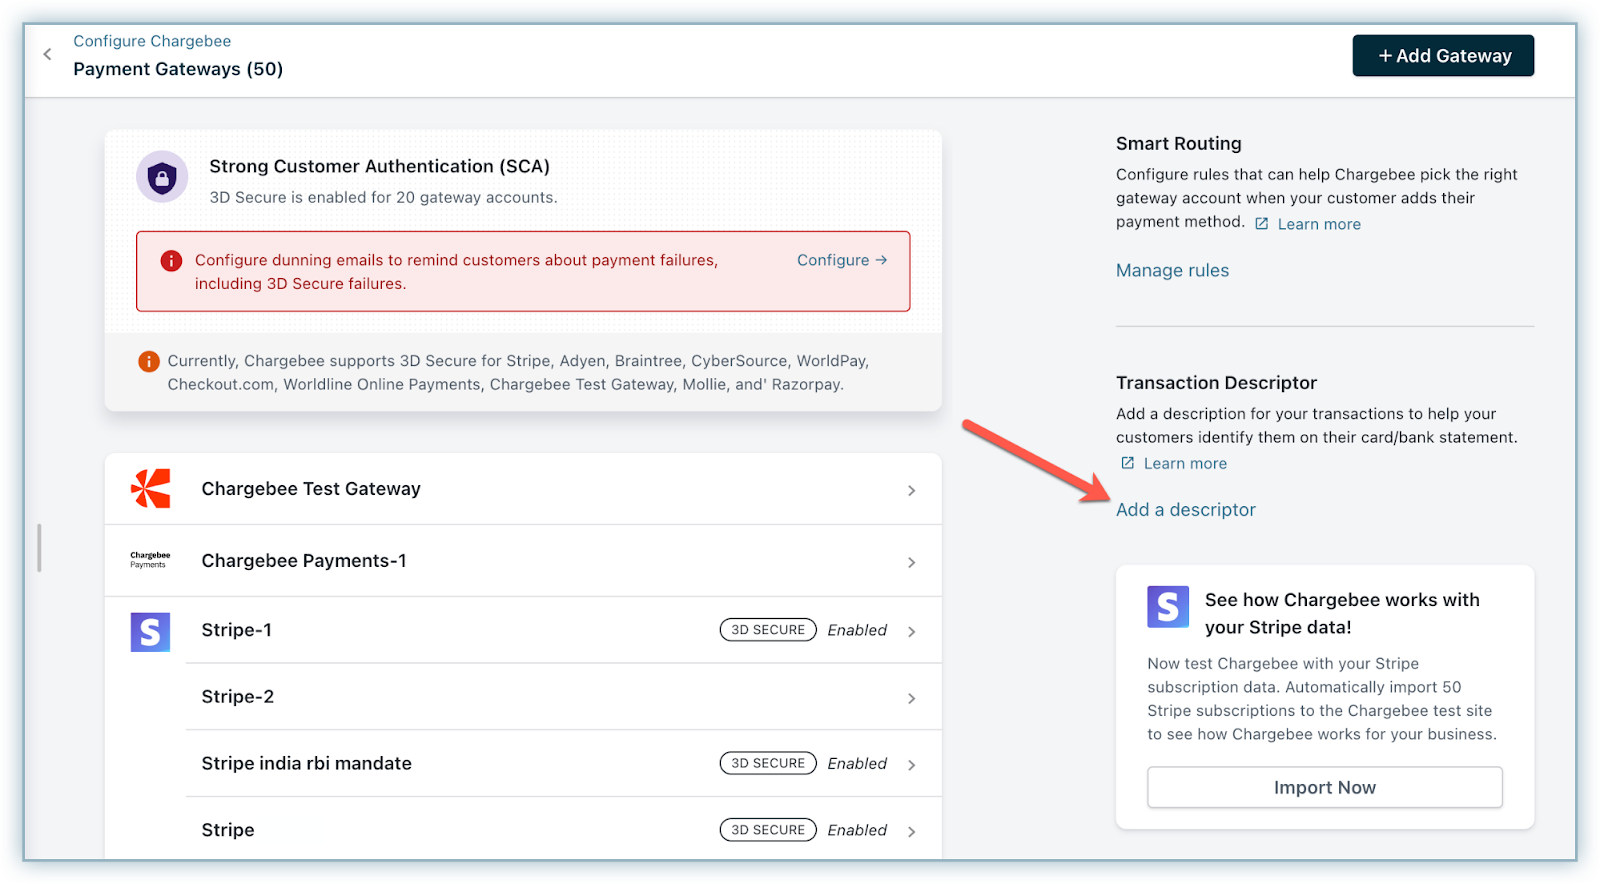Image resolution: width=1600 pixels, height=884 pixels.
Task: Click the Import Now button
Action: 1324,787
